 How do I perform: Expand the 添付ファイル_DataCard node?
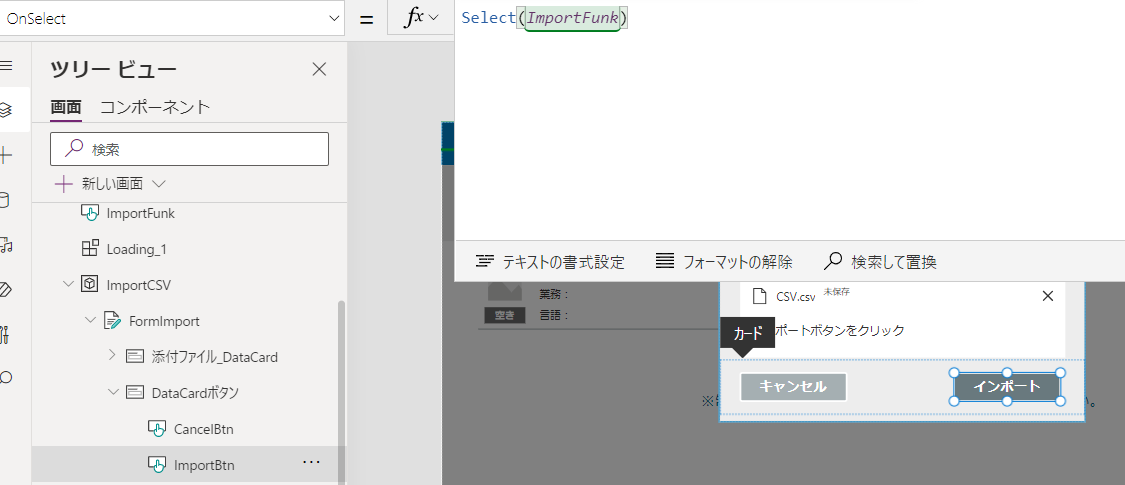coord(112,354)
